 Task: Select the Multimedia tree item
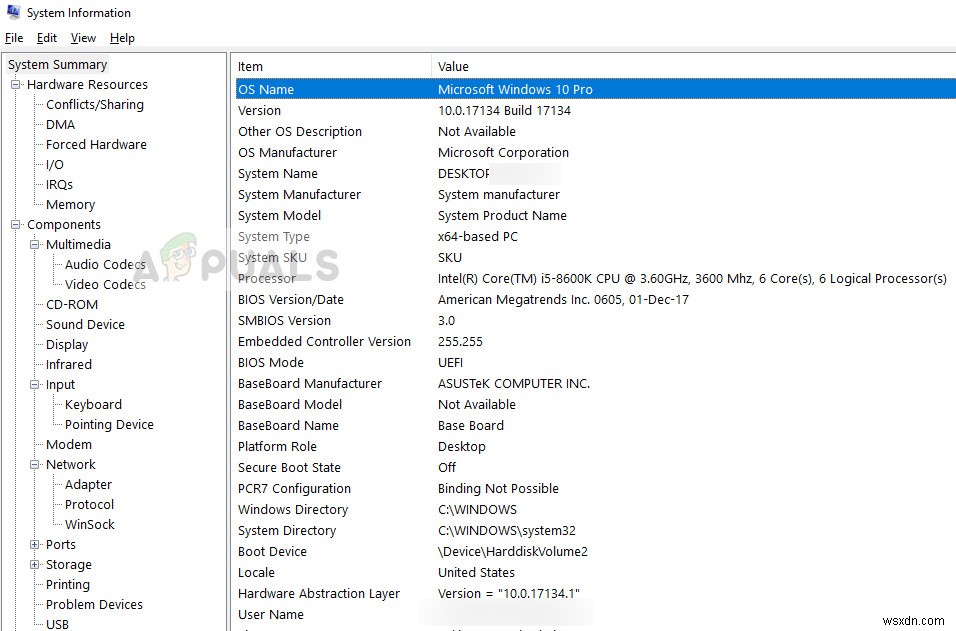tap(78, 244)
